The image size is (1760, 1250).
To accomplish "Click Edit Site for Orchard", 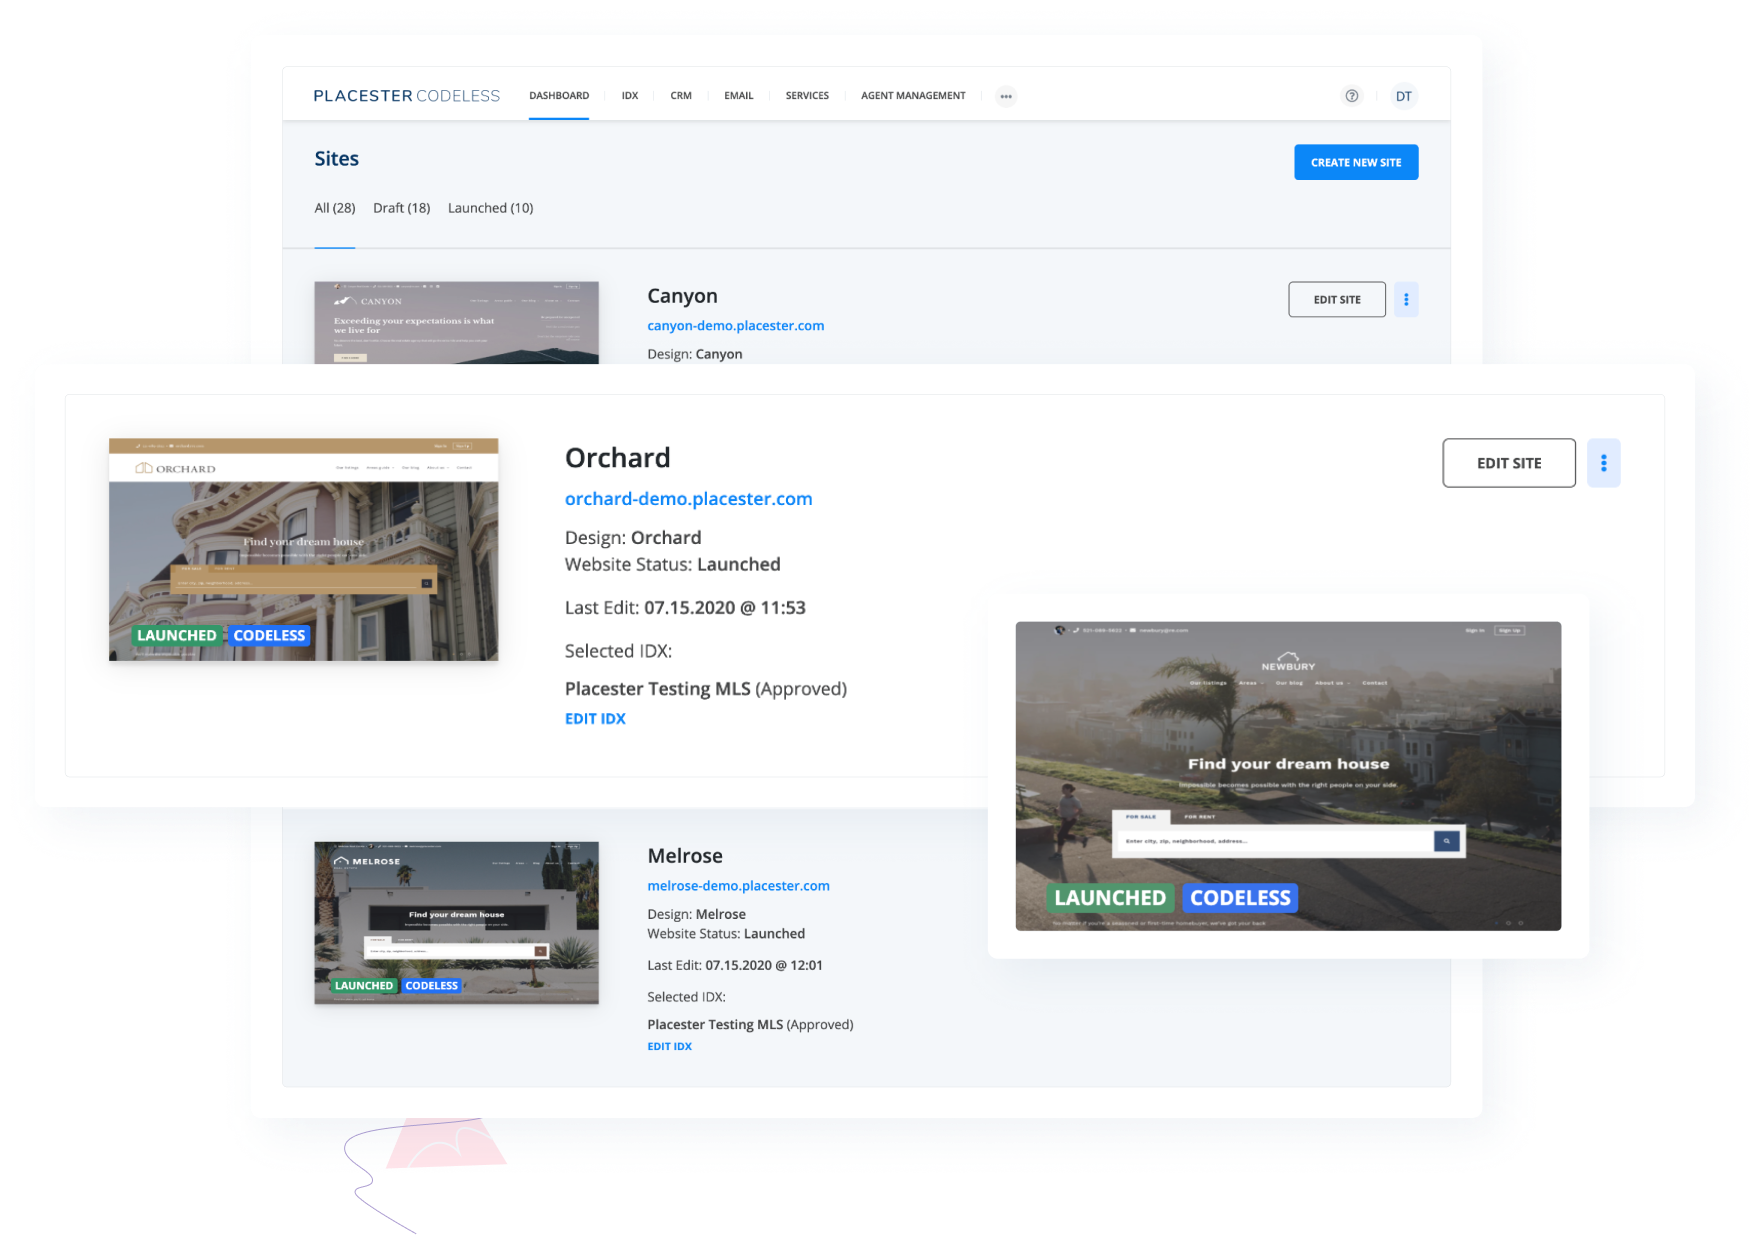I will click(1508, 463).
